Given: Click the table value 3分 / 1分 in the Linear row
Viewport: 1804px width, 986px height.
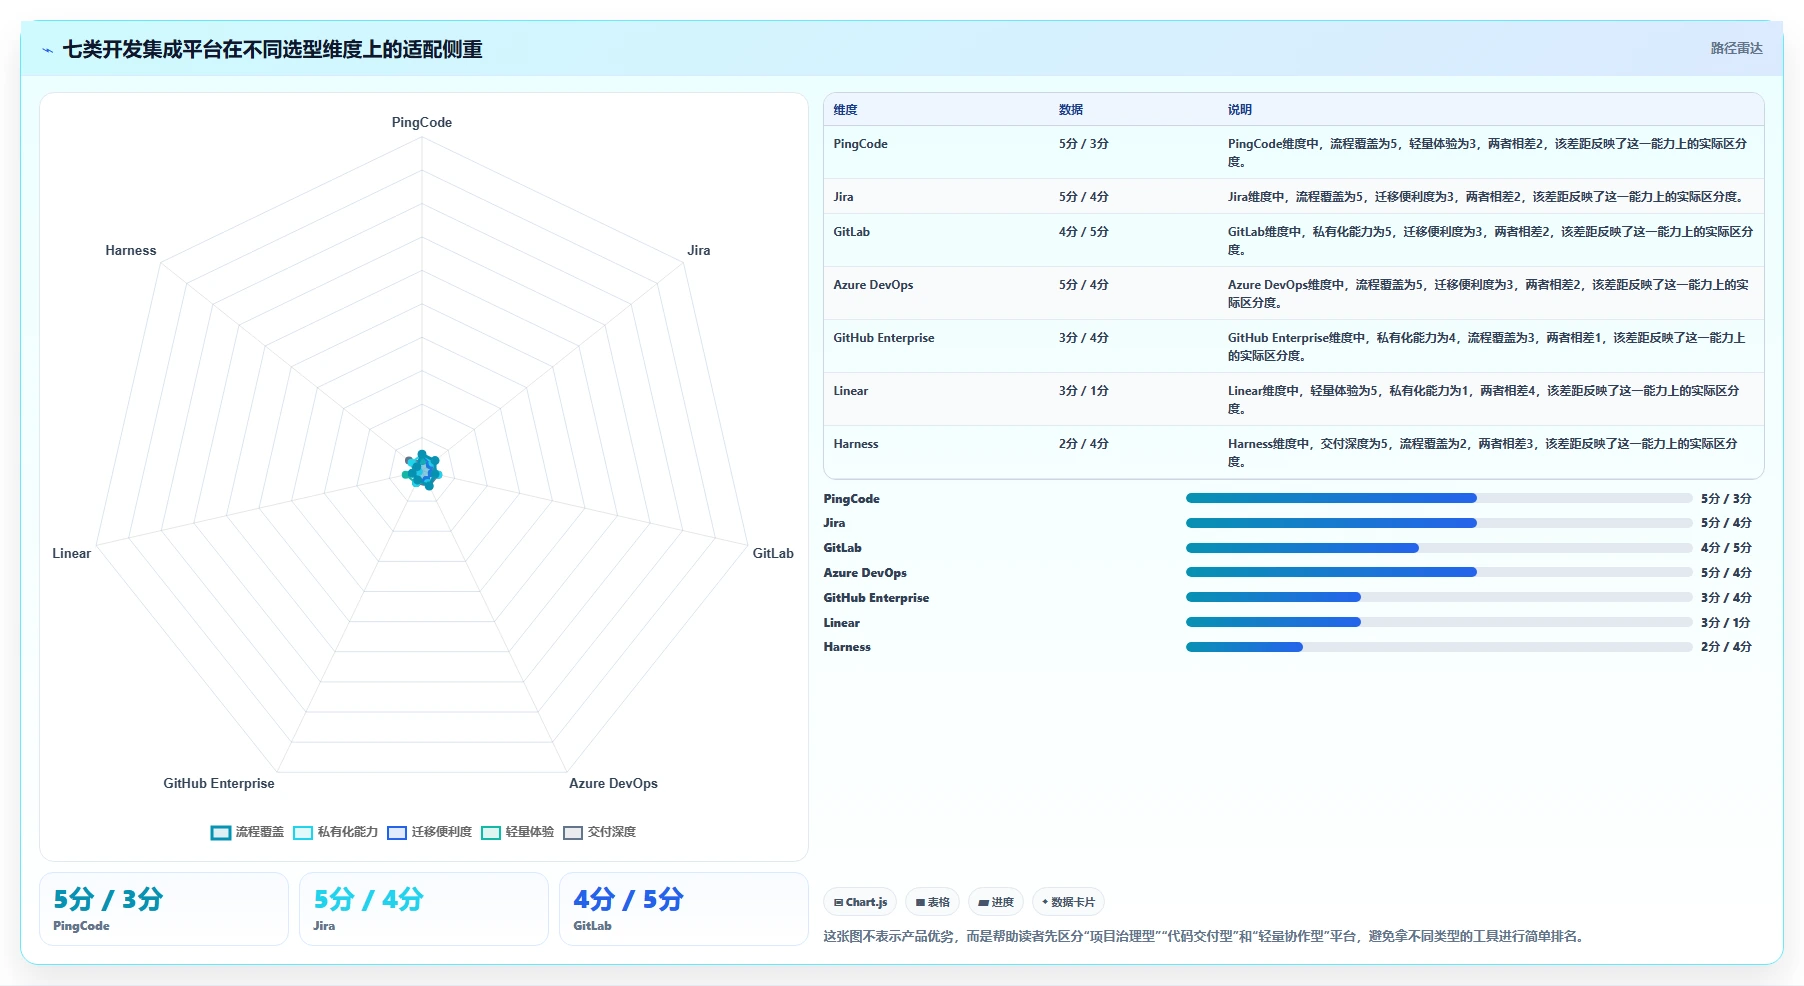Looking at the screenshot, I should [x=1083, y=391].
